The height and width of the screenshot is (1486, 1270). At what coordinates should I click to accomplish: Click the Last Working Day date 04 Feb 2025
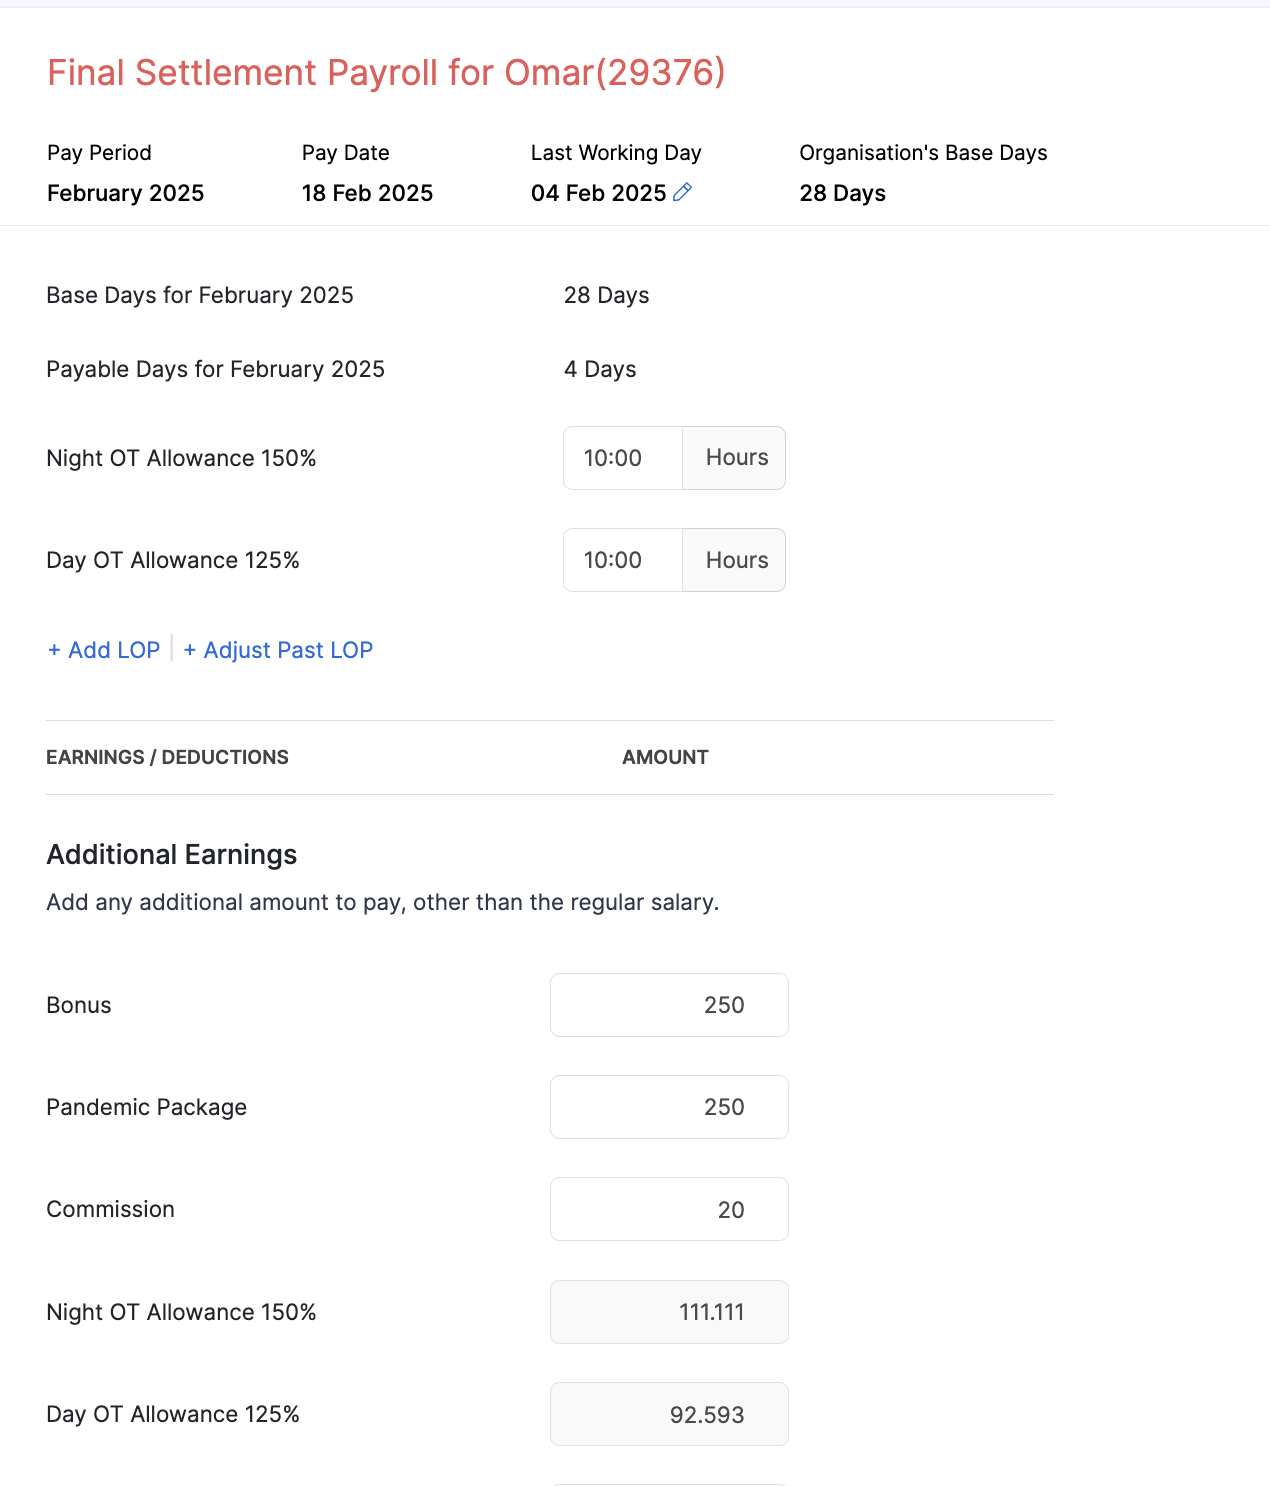pos(598,193)
